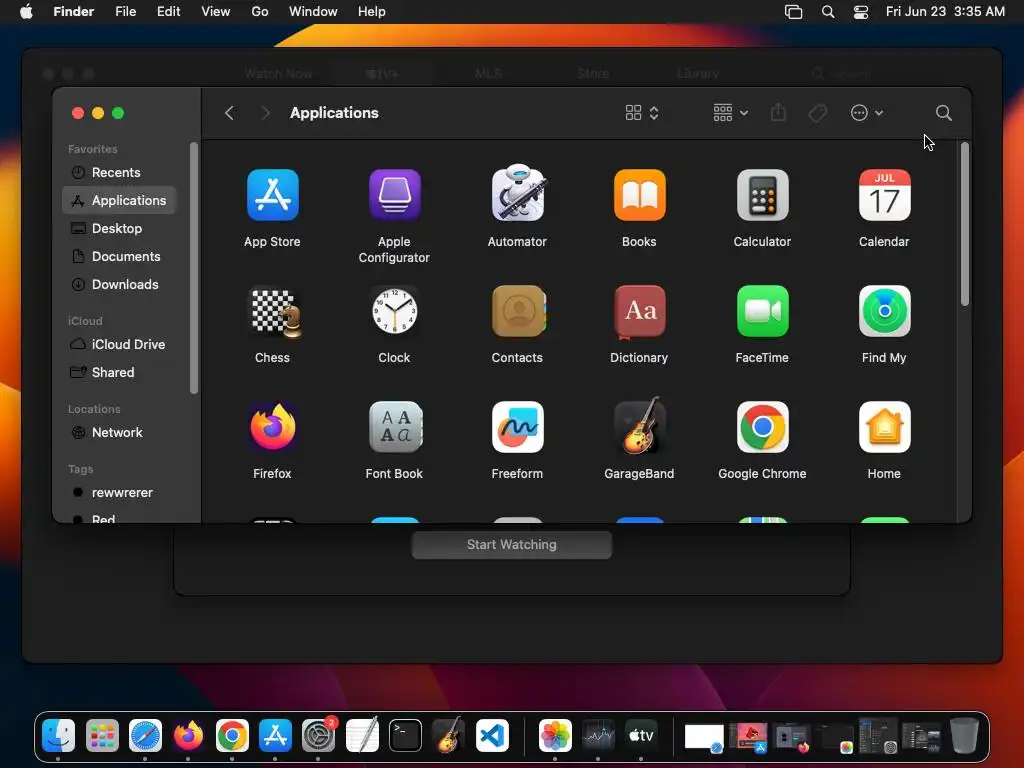
Task: Open Finder from the Dock
Action: [x=59, y=736]
